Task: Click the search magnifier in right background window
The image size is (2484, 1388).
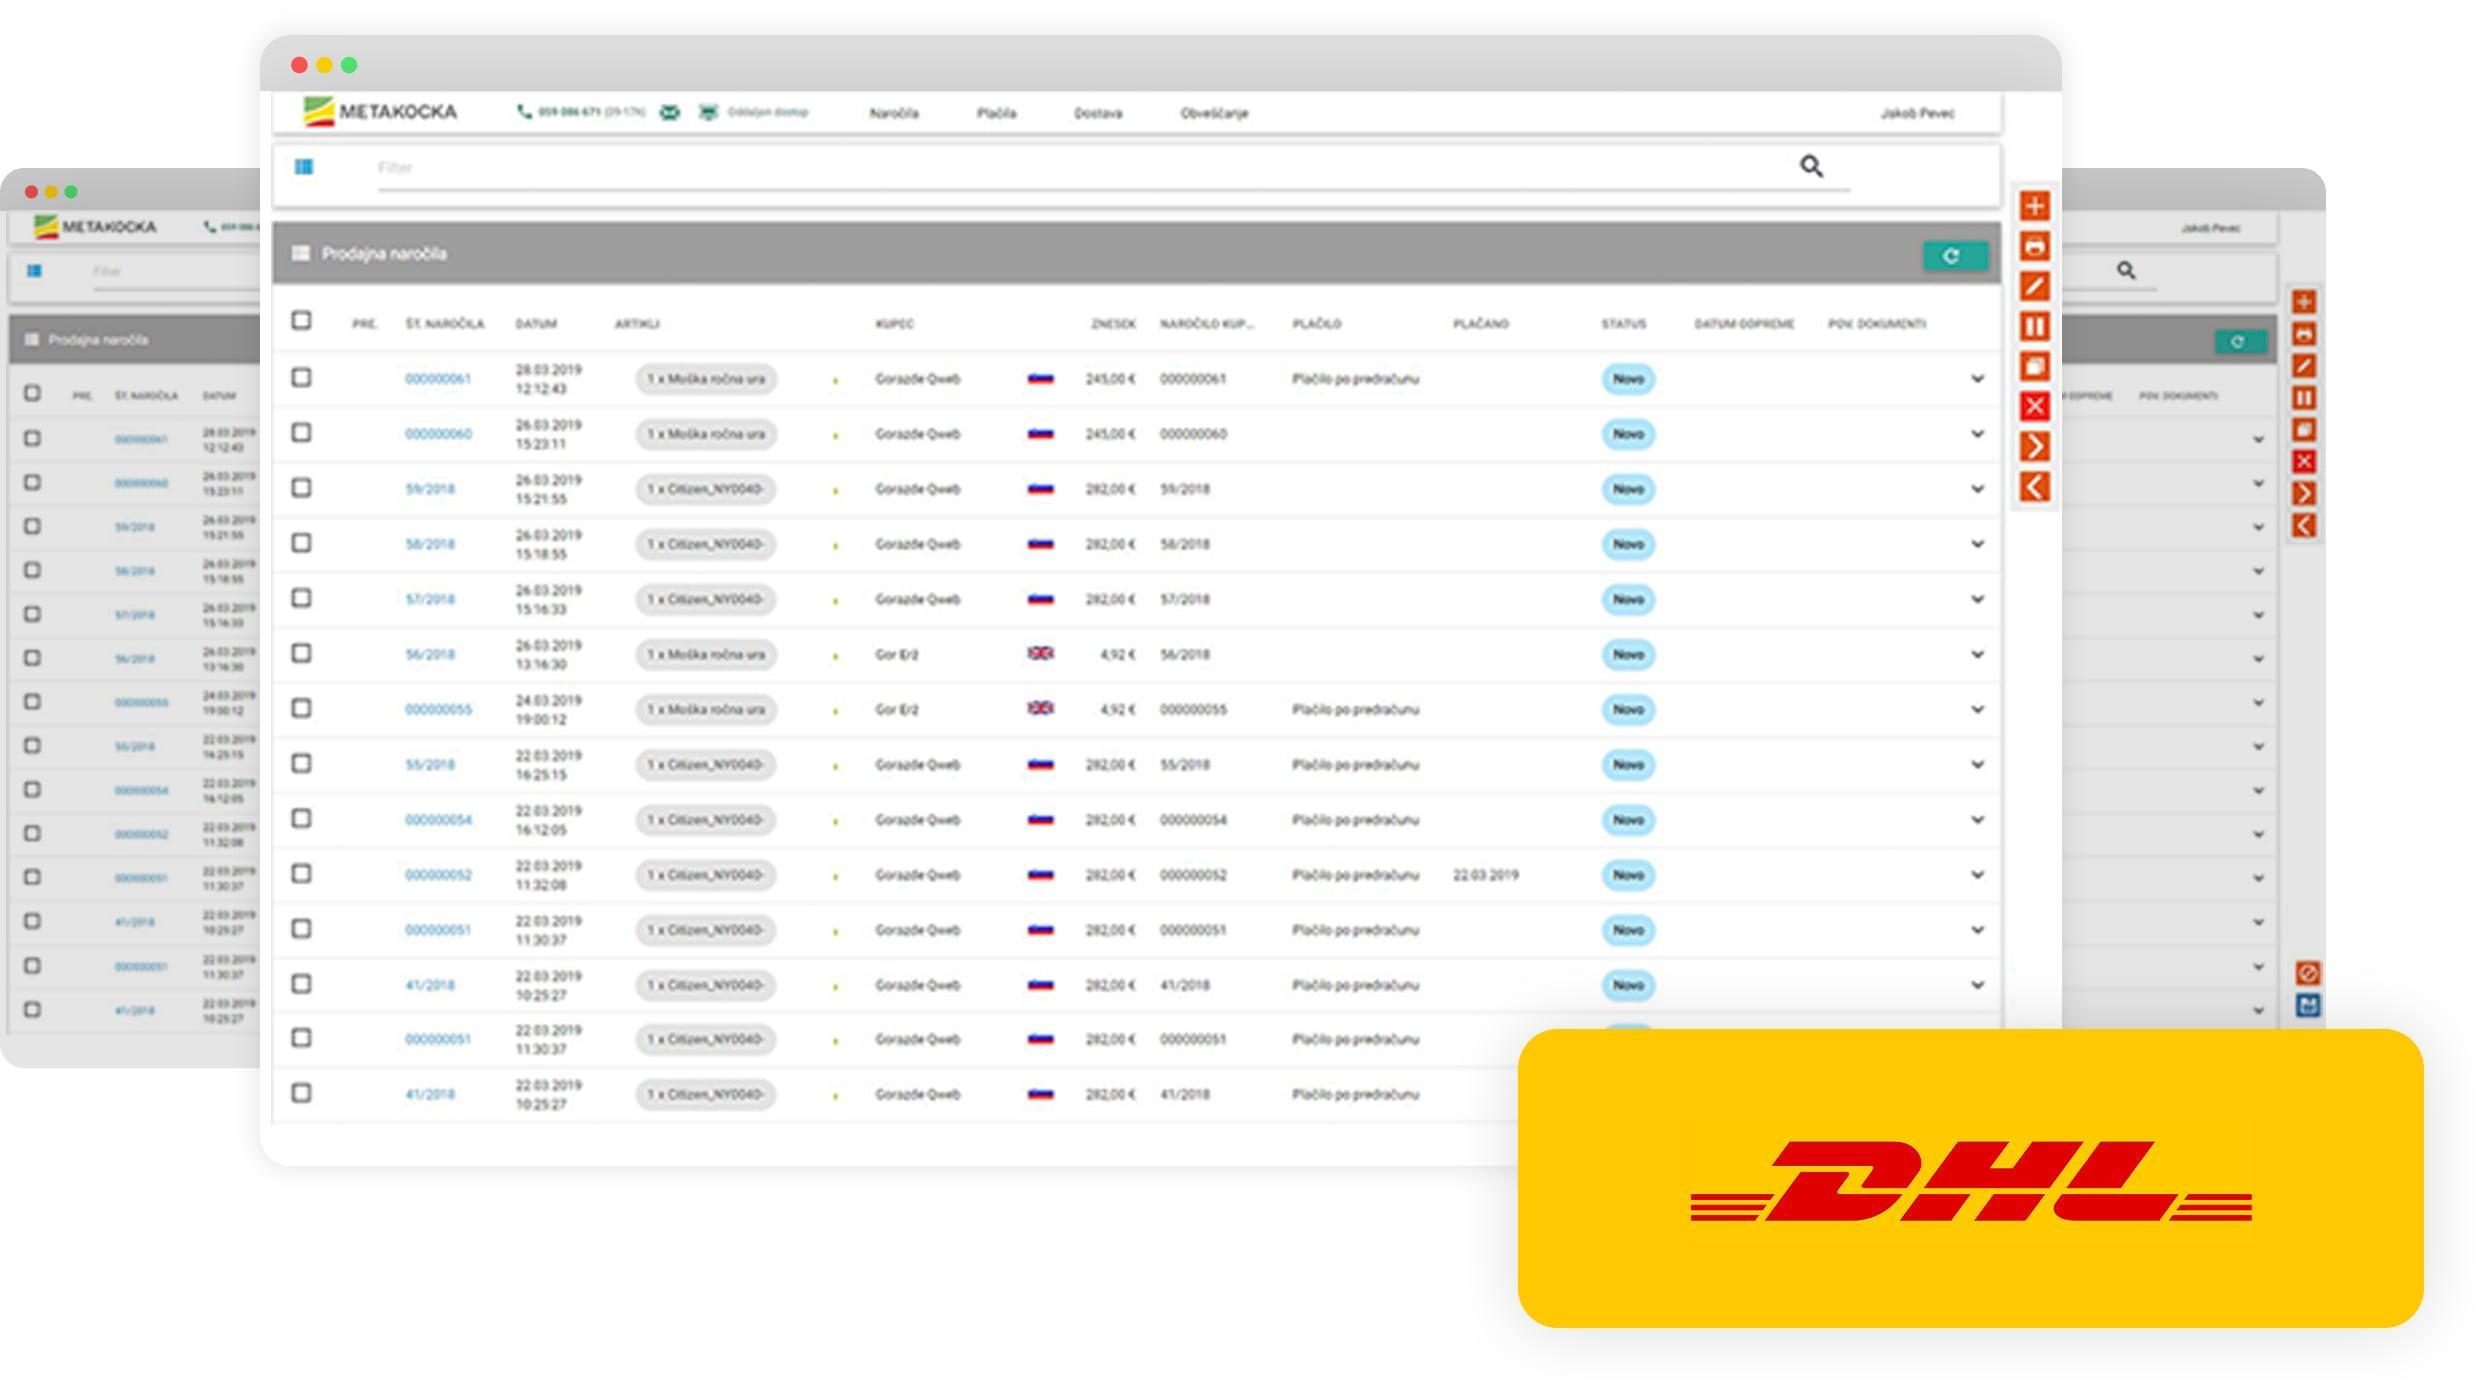Action: [x=2126, y=270]
